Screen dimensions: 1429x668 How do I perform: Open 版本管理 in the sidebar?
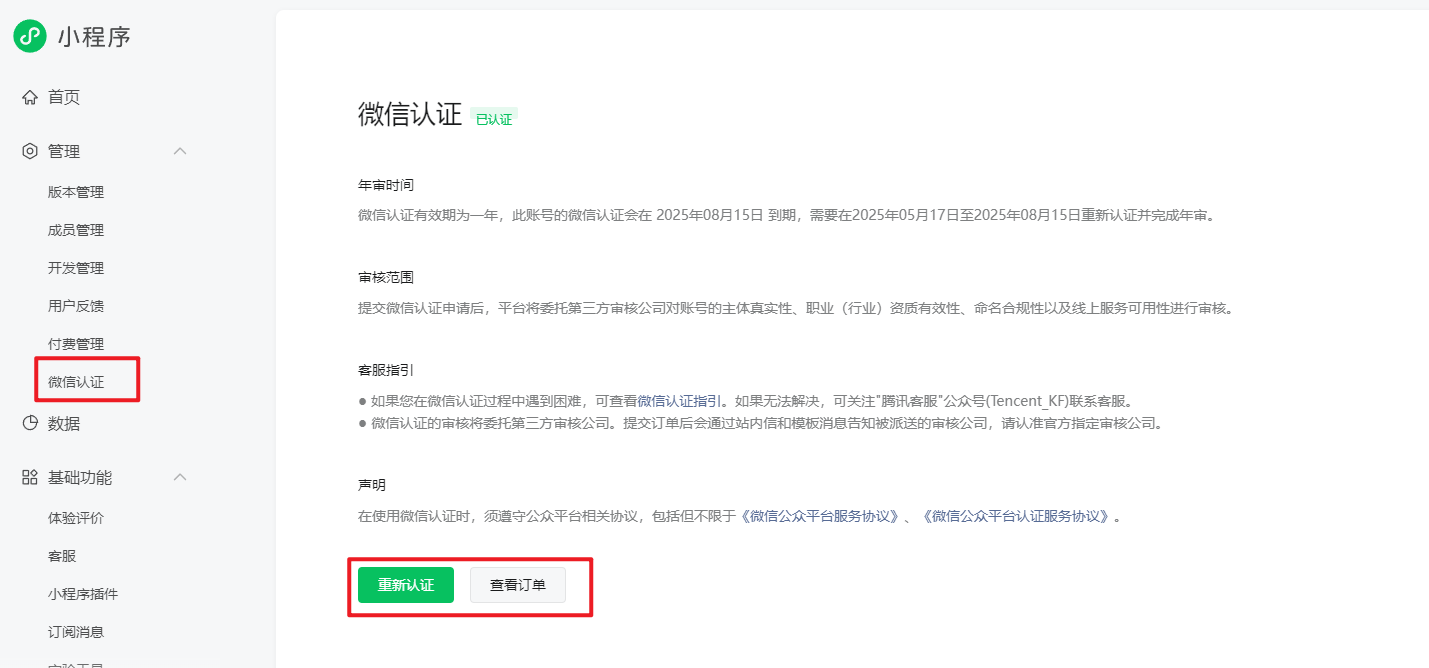76,192
